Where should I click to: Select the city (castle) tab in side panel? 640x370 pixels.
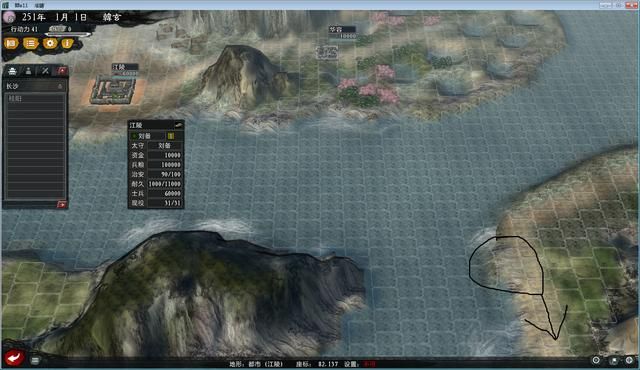(x=12, y=71)
